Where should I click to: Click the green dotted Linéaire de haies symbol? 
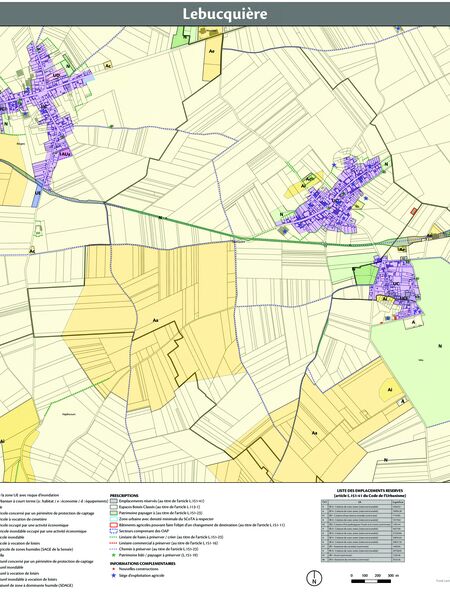(113, 537)
